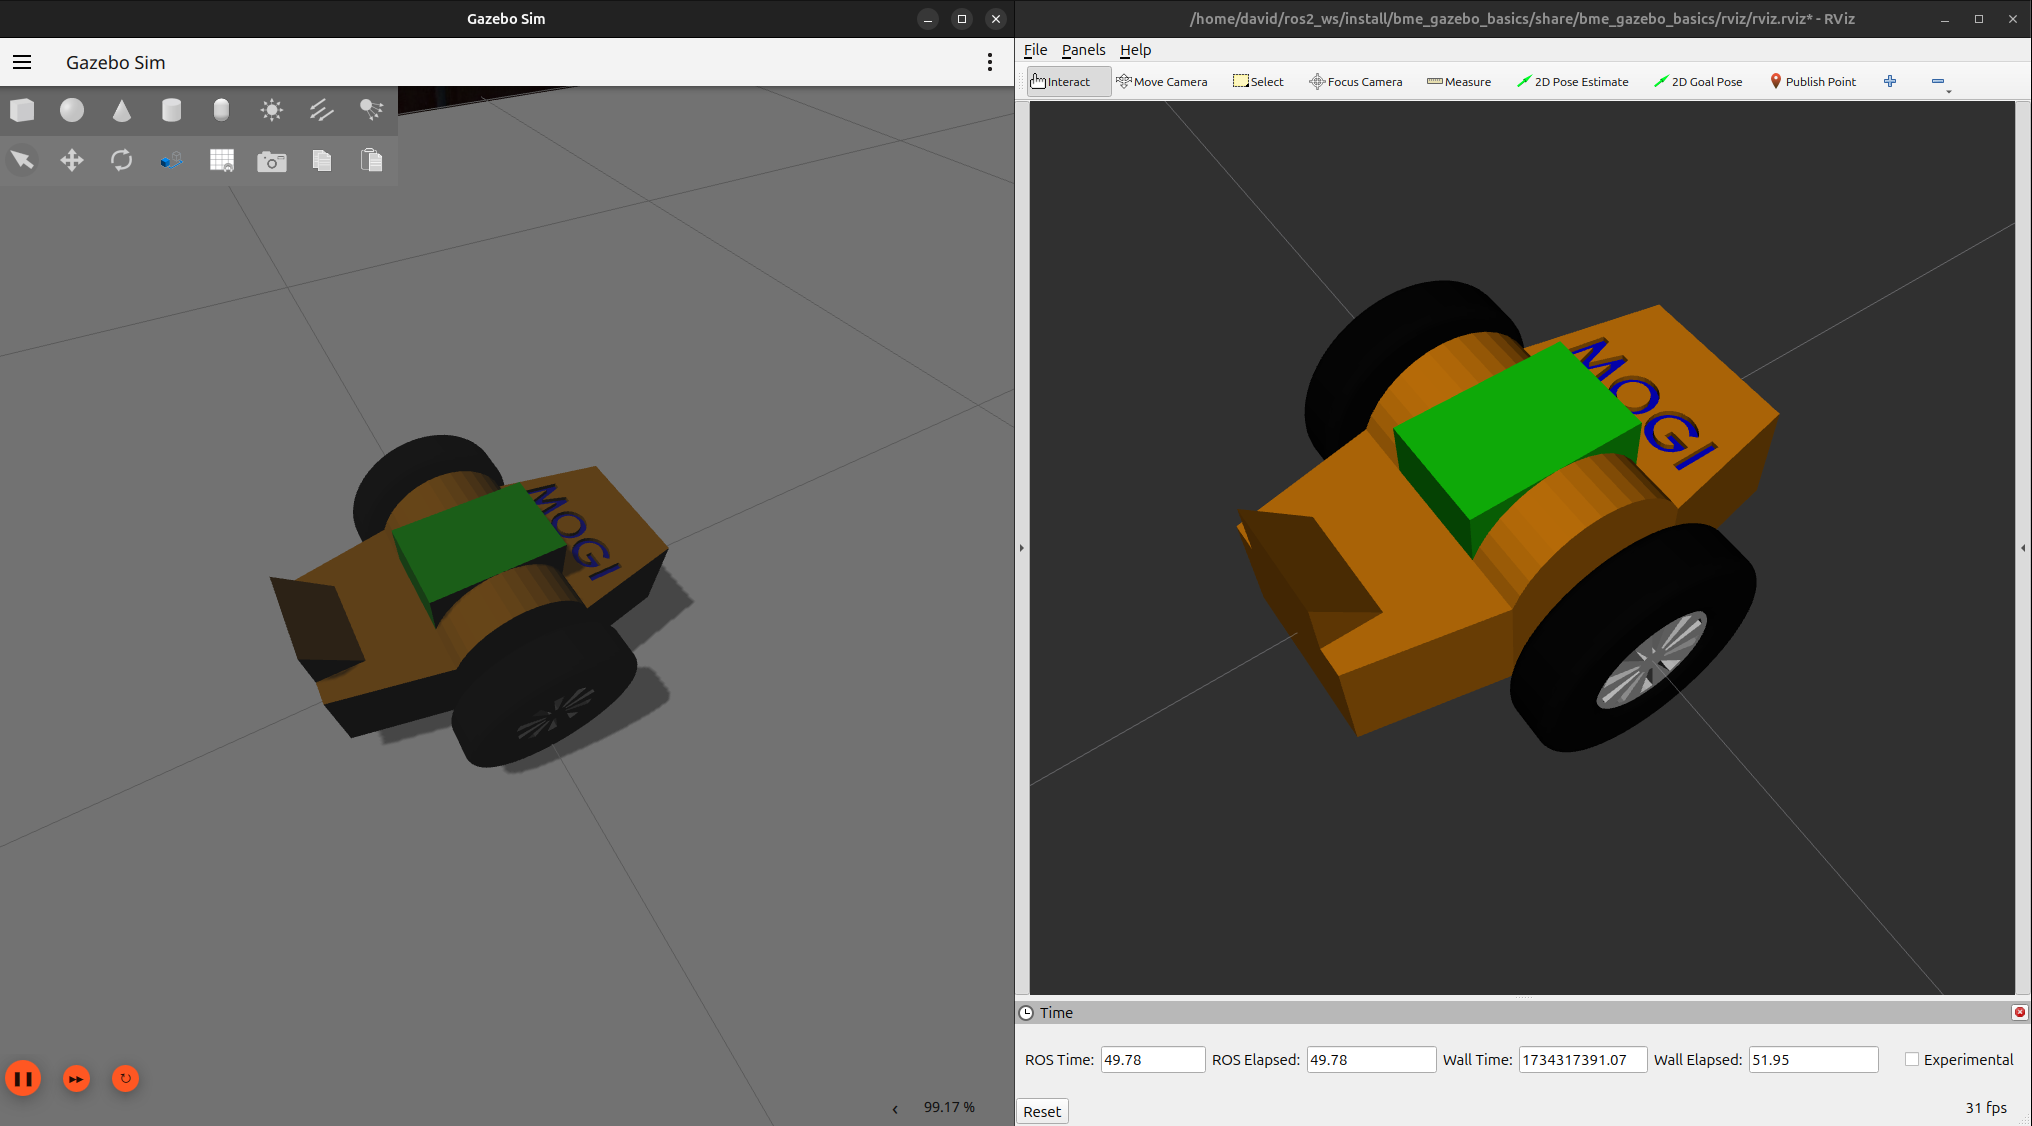
Task: Enable the Experimental checkbox
Action: pyautogui.click(x=1912, y=1060)
